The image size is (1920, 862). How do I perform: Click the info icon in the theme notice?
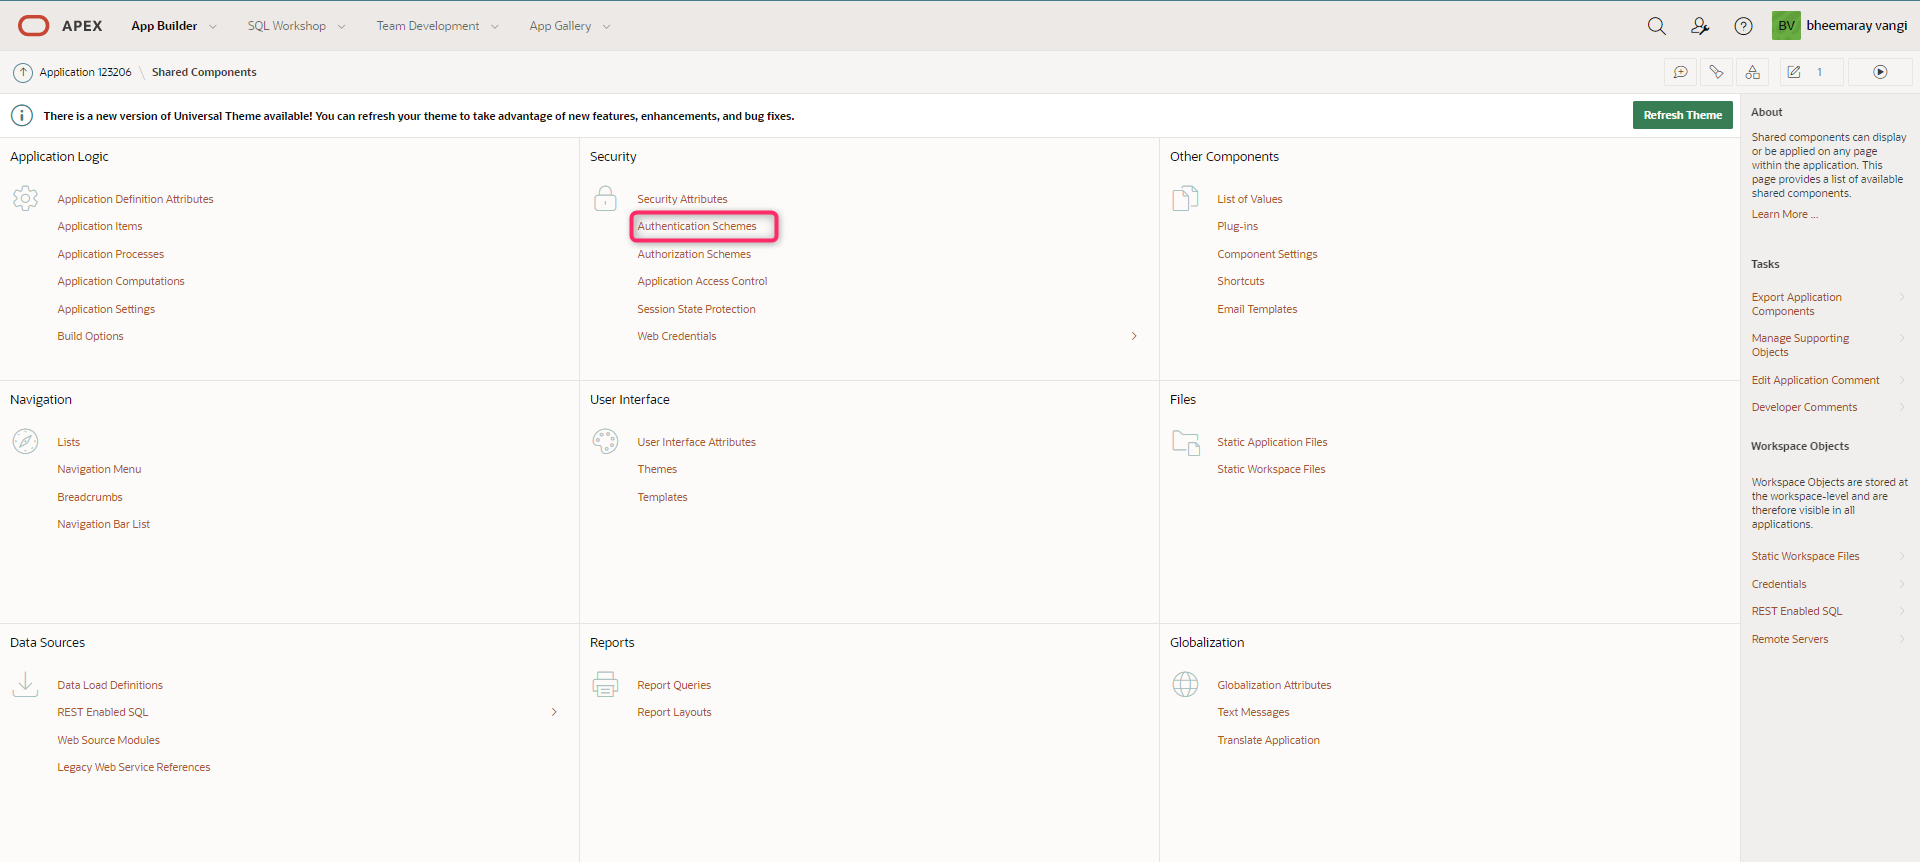pyautogui.click(x=22, y=116)
